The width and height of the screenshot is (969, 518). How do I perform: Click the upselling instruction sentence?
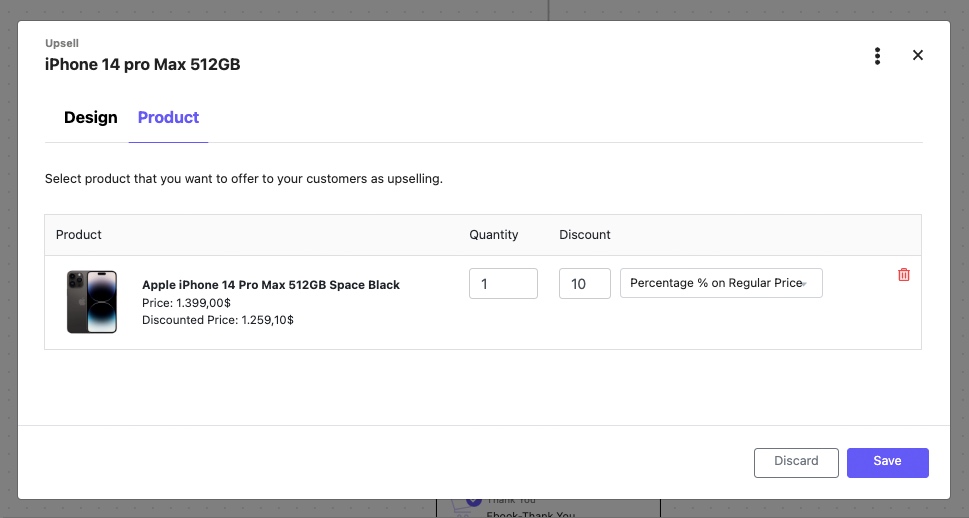(243, 179)
